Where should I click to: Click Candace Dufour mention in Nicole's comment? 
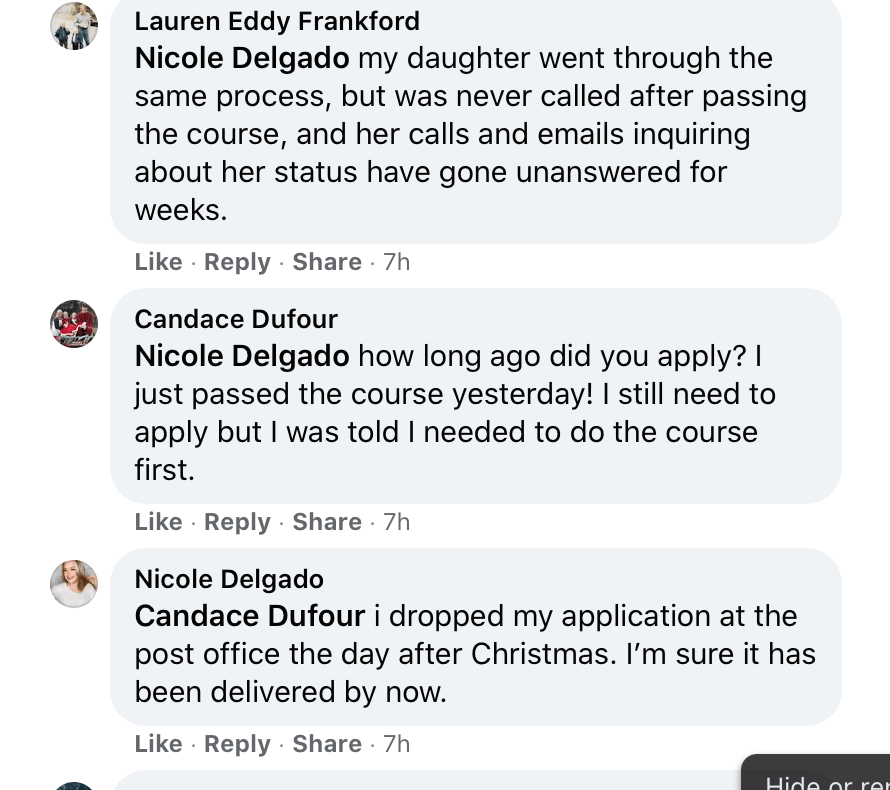pos(250,616)
